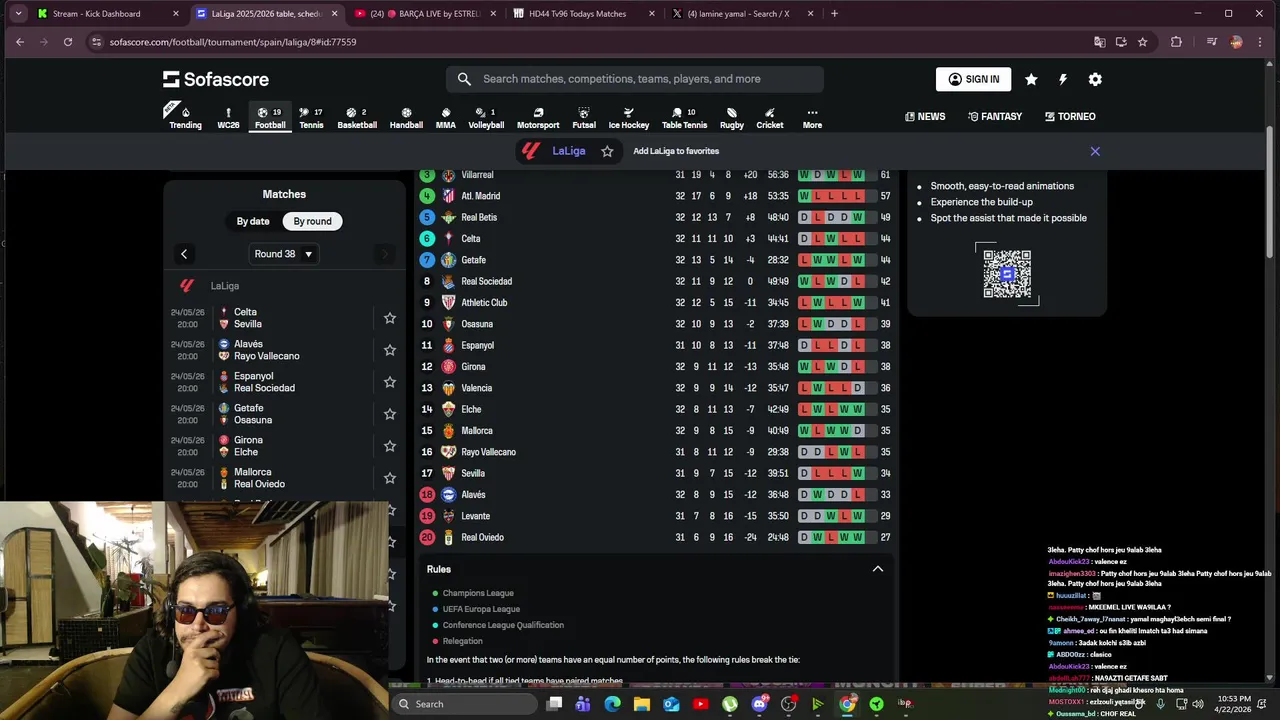This screenshot has height=720, width=1280.
Task: Open Chrome extensions puzzle icon
Action: click(1176, 42)
